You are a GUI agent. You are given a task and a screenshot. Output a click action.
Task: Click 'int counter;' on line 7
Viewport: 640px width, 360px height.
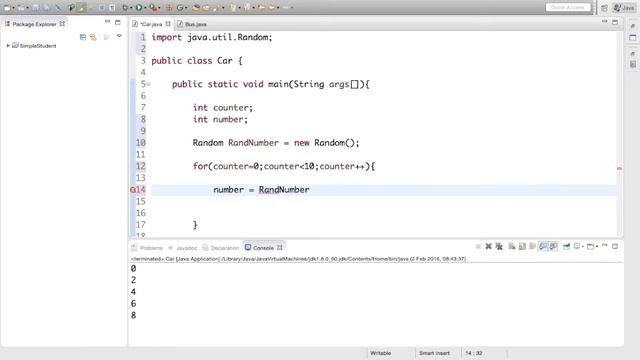click(x=223, y=108)
